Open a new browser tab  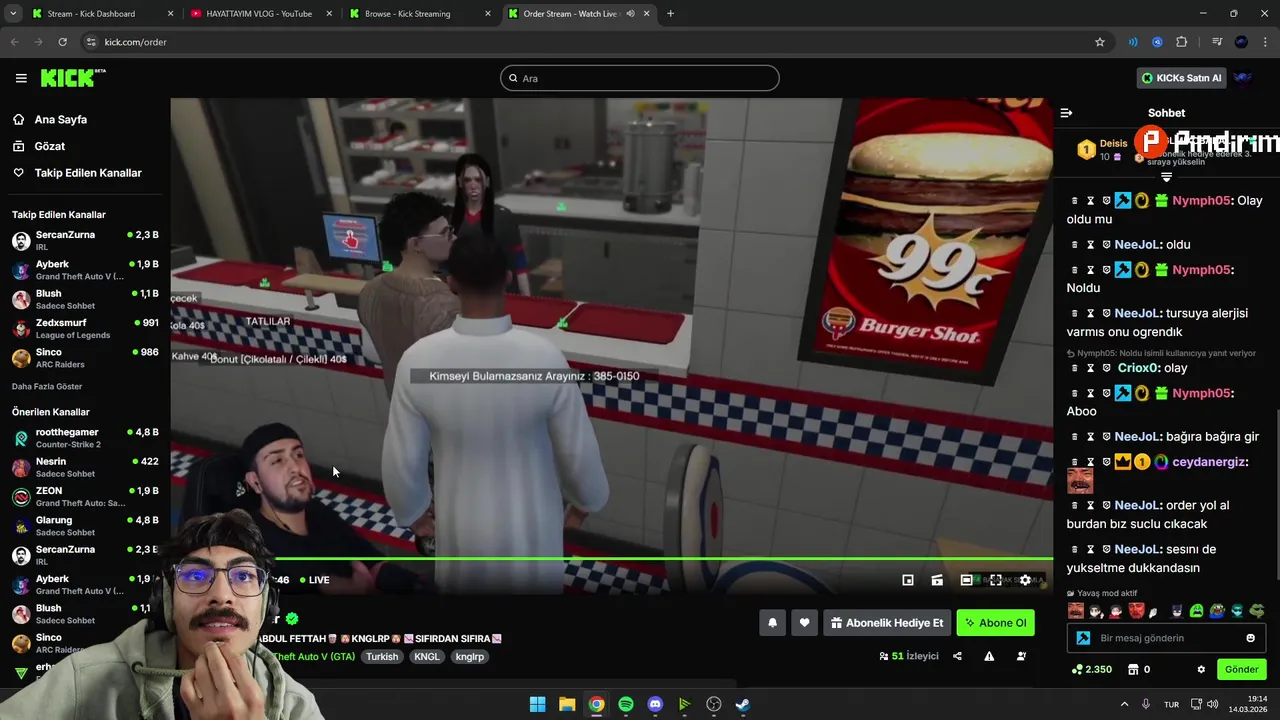click(670, 14)
